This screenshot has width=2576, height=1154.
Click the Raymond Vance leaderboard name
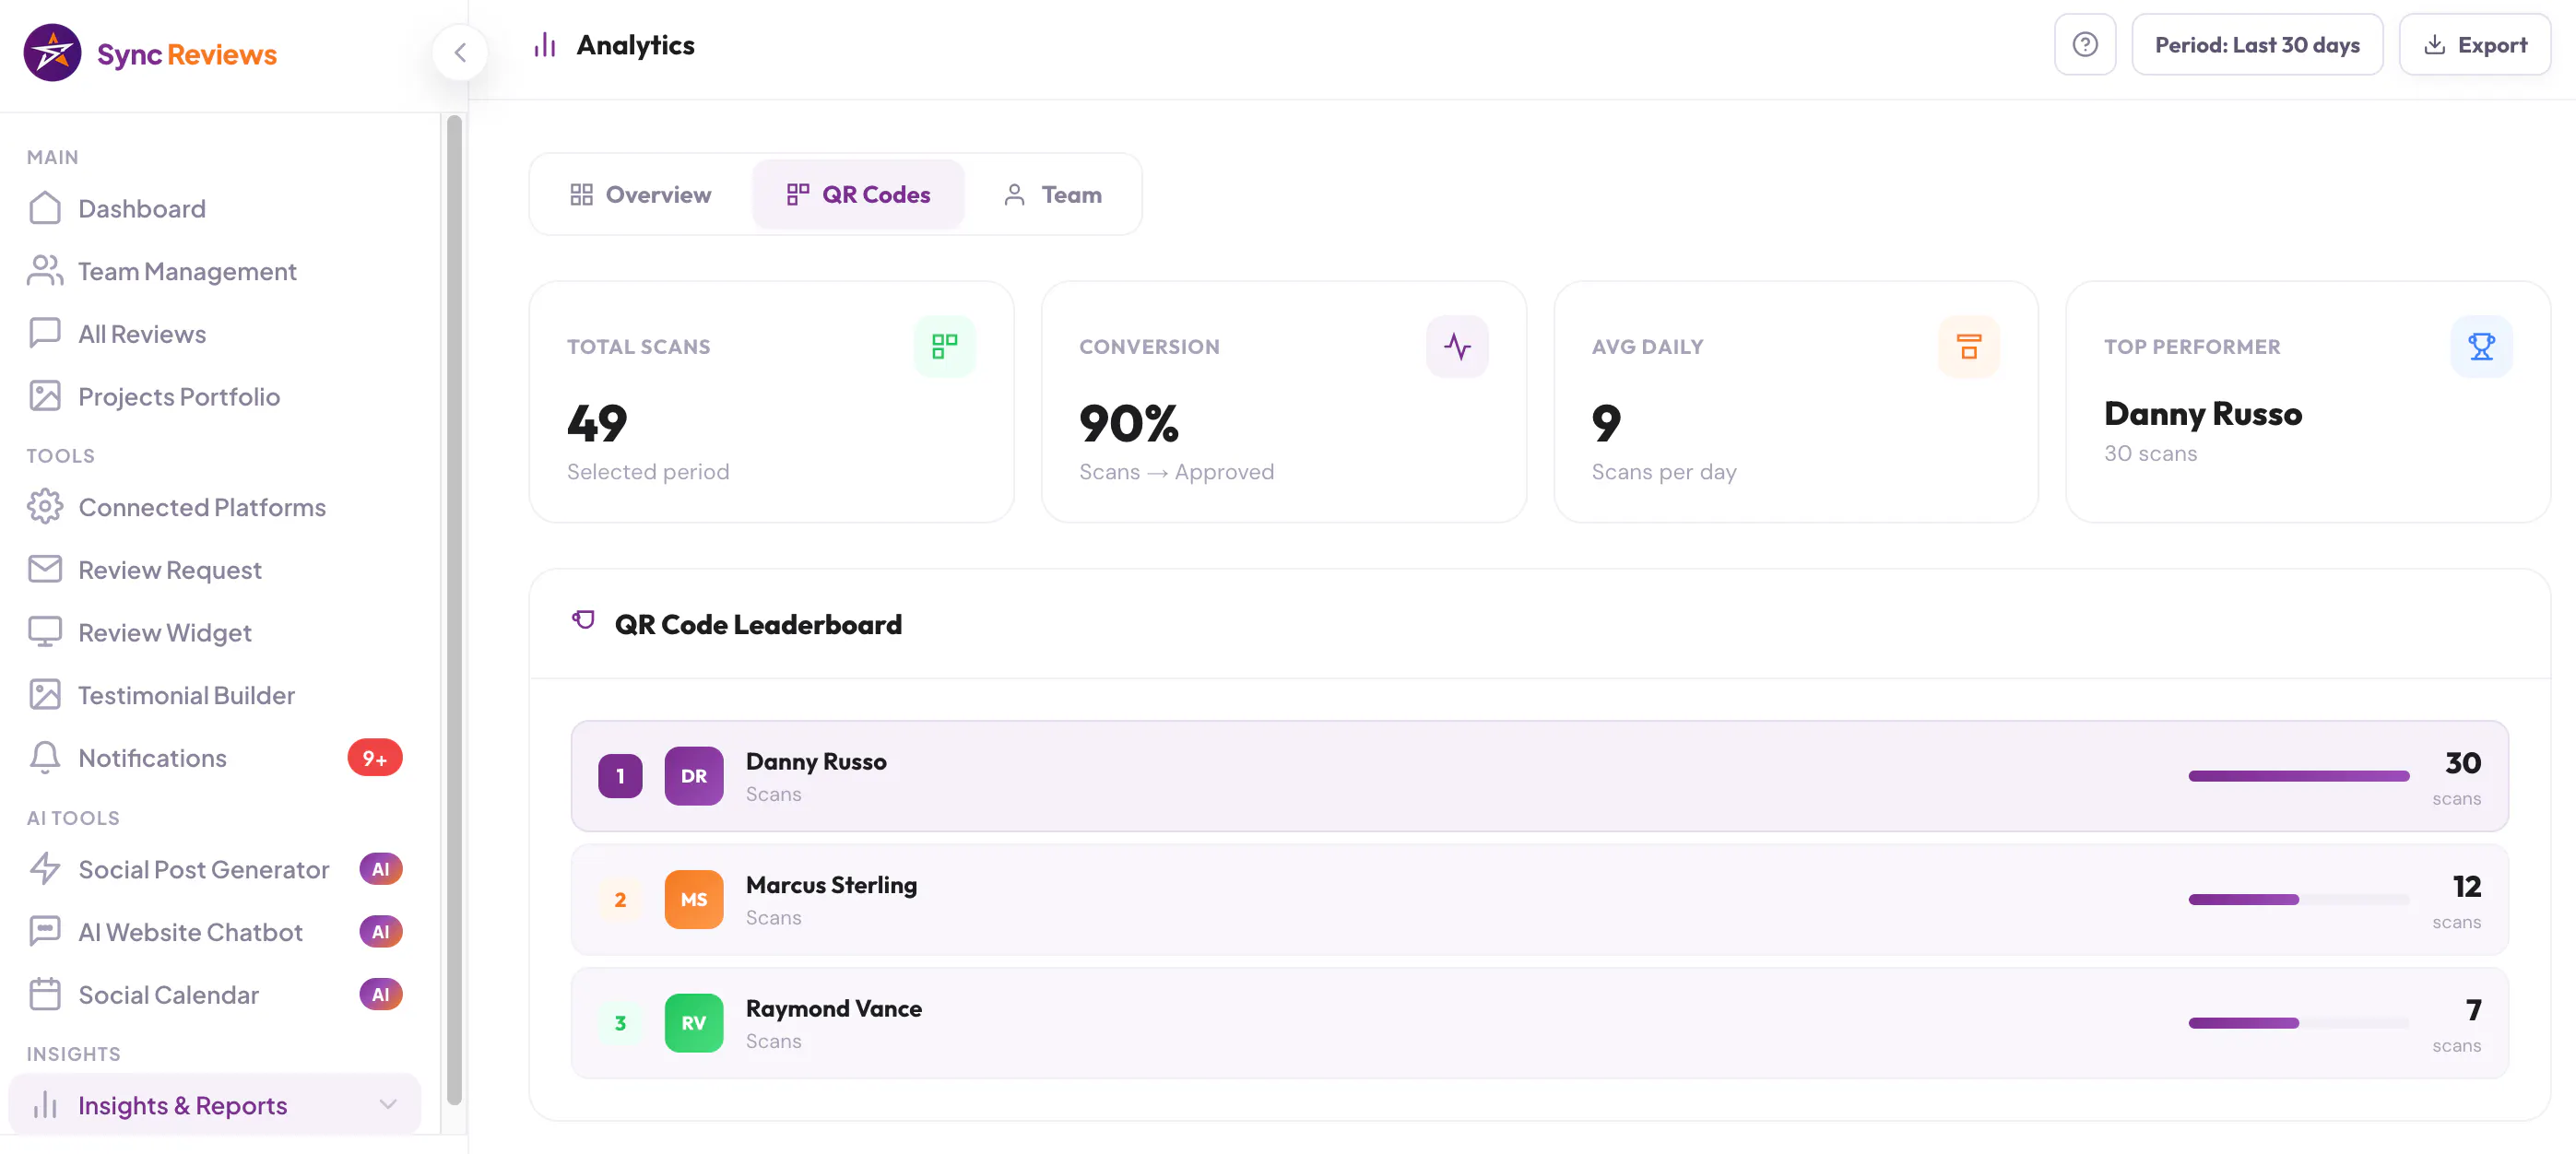coord(834,1008)
